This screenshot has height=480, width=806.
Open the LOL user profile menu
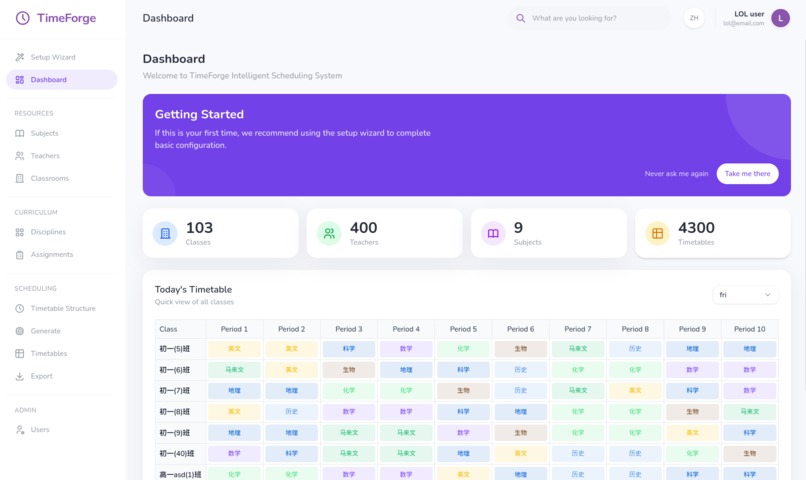(x=756, y=19)
